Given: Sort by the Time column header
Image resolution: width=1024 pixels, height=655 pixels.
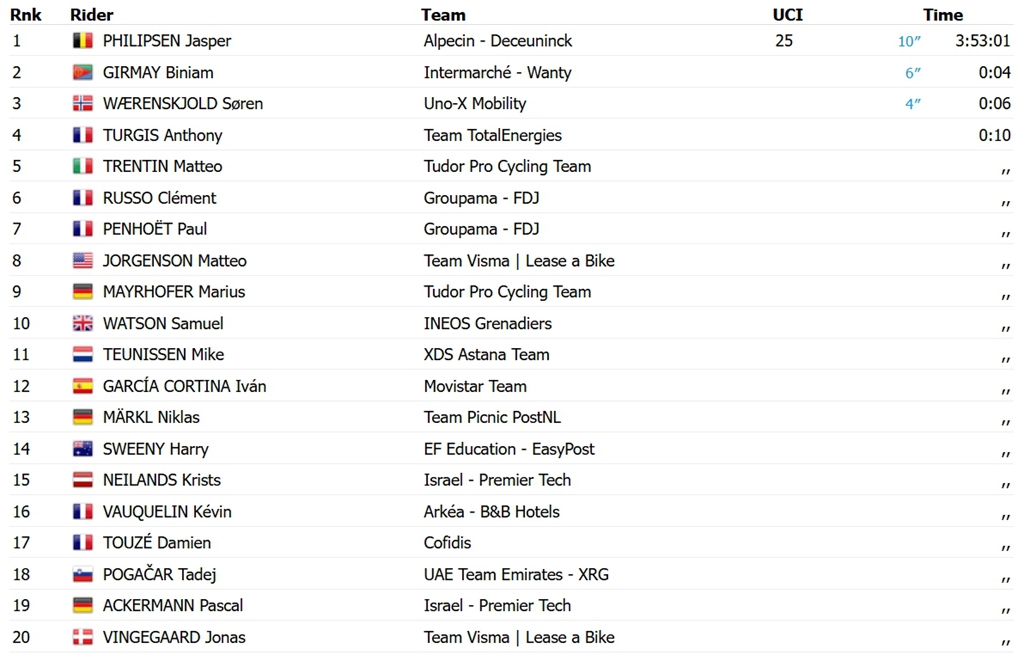Looking at the screenshot, I should pyautogui.click(x=942, y=14).
